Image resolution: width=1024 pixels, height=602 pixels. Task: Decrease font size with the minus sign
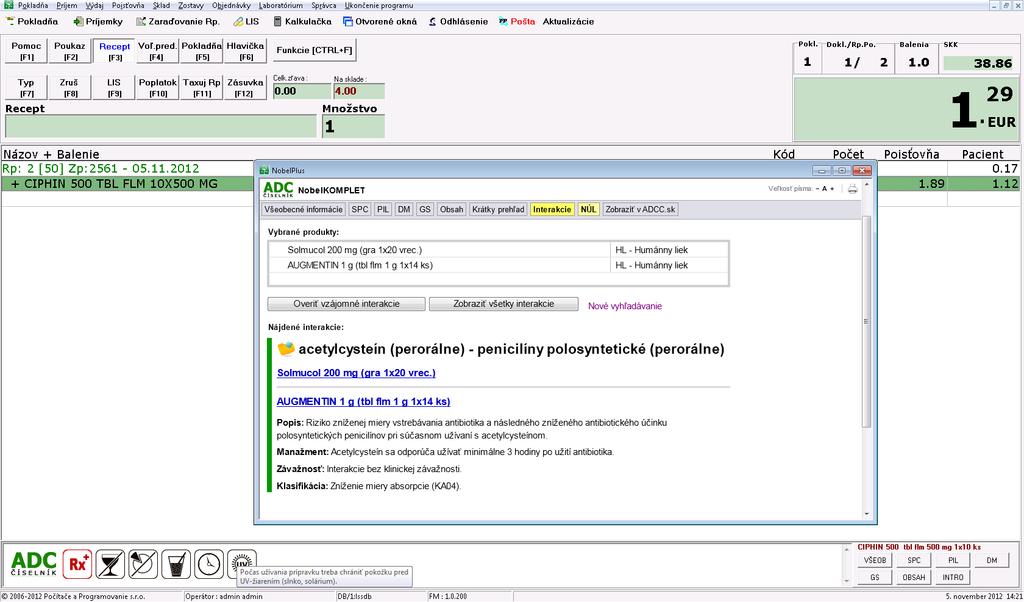coord(818,189)
